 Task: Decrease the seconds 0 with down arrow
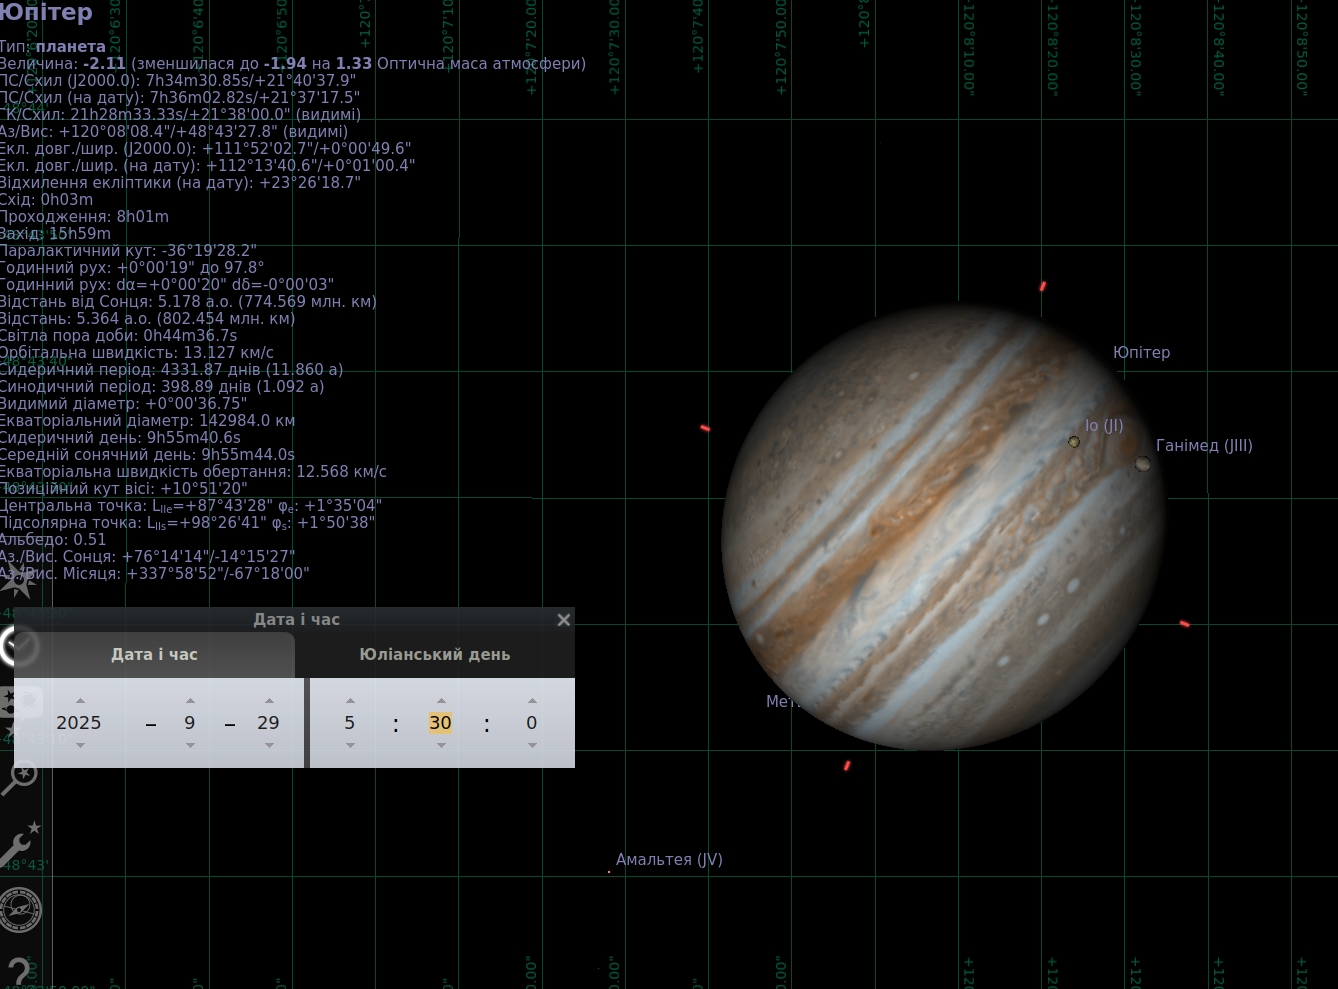pos(532,745)
